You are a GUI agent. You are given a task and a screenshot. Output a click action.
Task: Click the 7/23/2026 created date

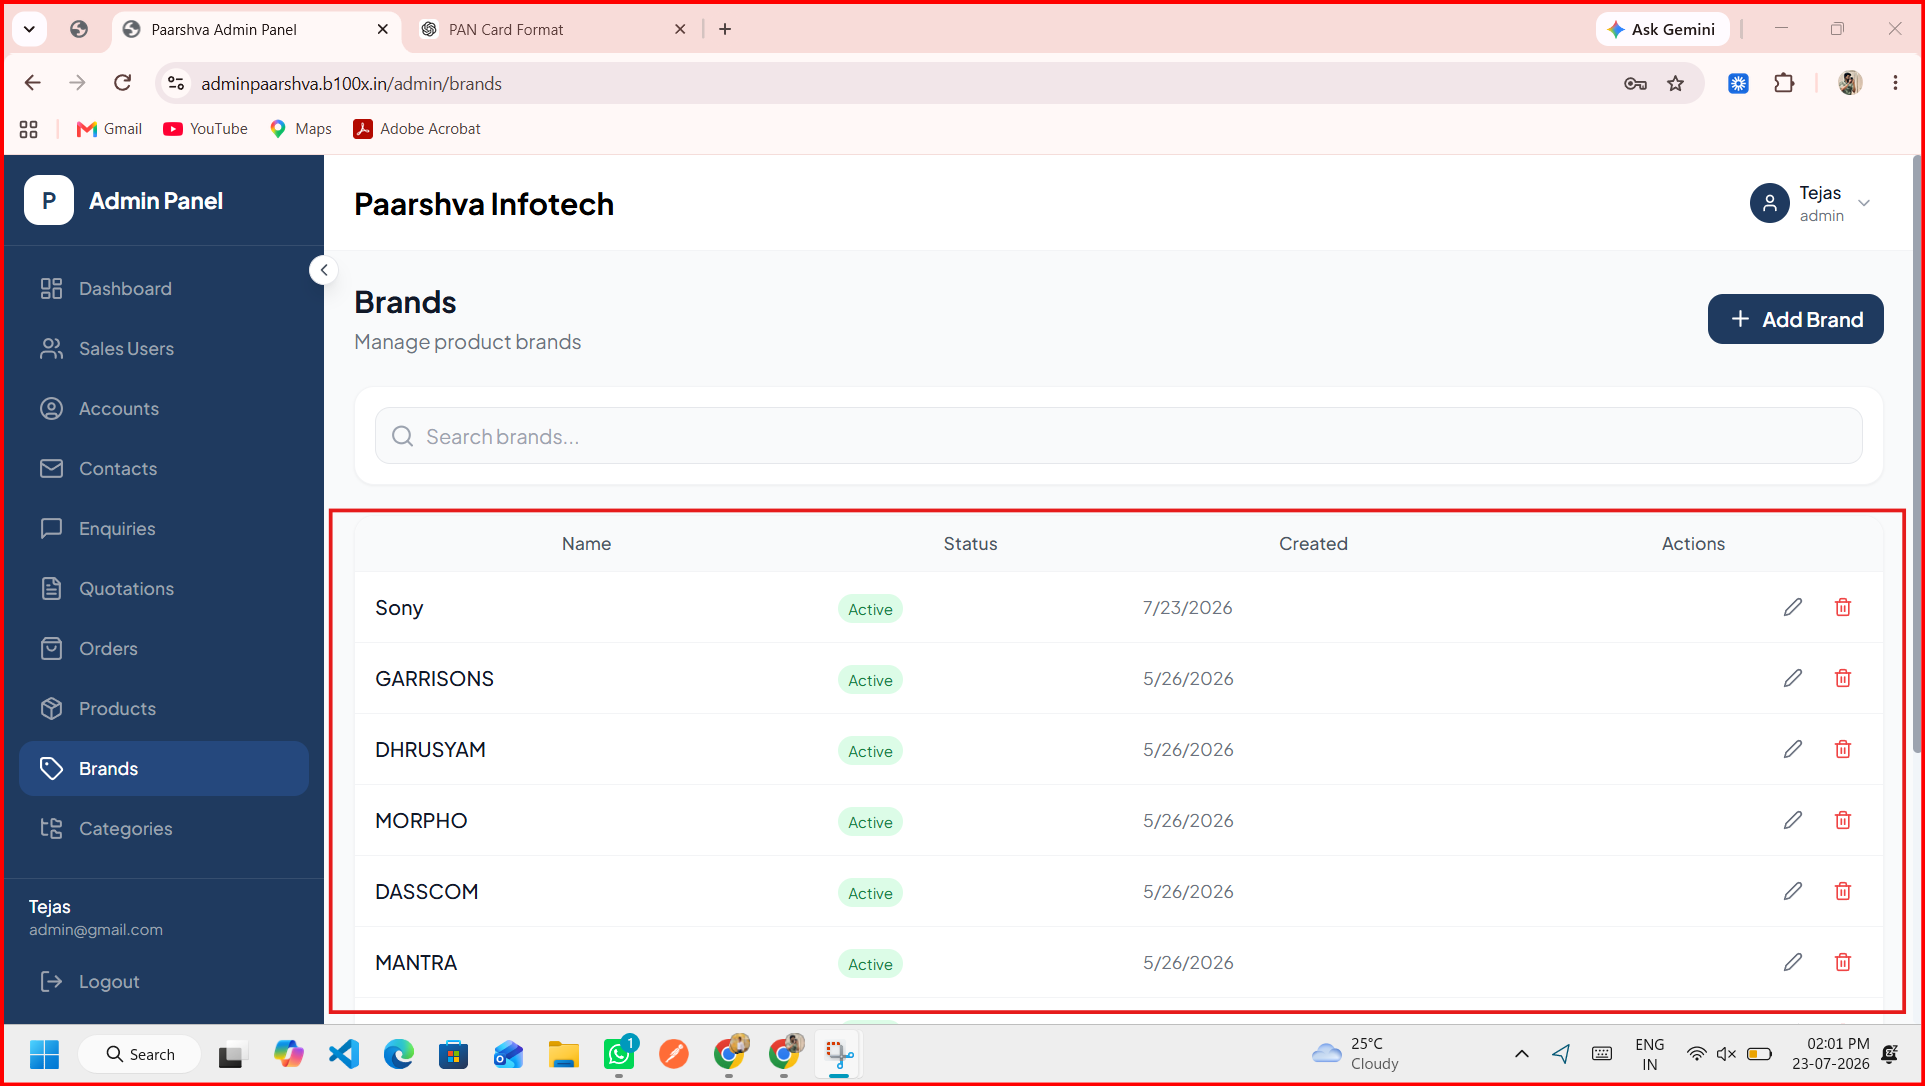pos(1187,608)
